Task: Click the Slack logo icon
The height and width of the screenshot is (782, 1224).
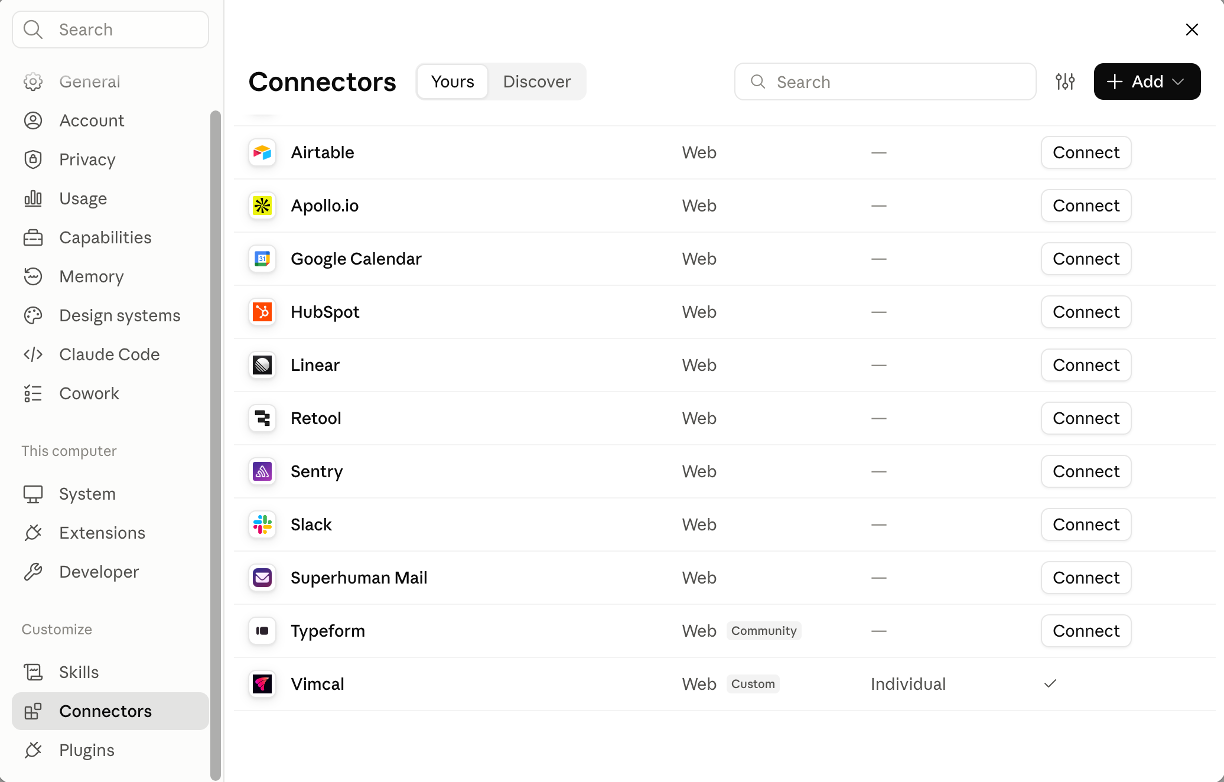Action: tap(262, 525)
